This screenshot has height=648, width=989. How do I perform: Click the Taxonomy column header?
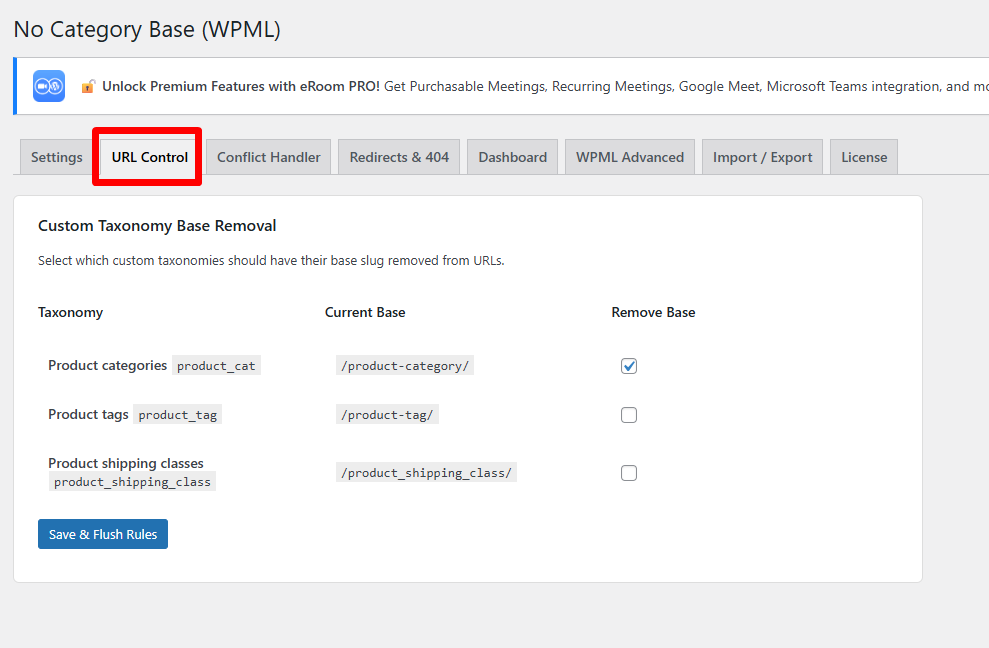click(70, 312)
